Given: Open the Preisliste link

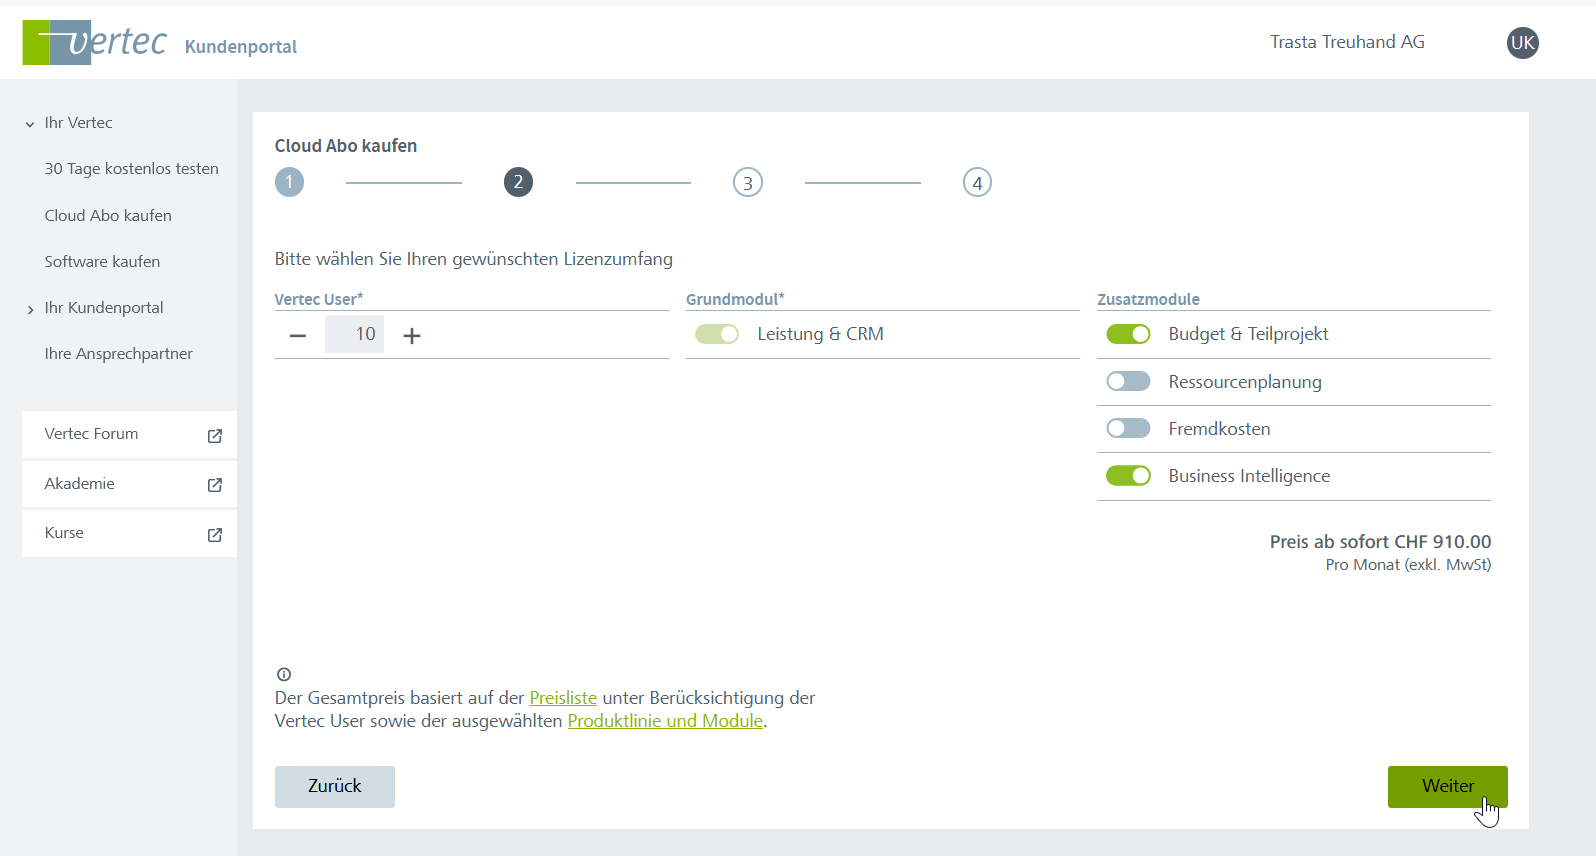Looking at the screenshot, I should click(563, 698).
